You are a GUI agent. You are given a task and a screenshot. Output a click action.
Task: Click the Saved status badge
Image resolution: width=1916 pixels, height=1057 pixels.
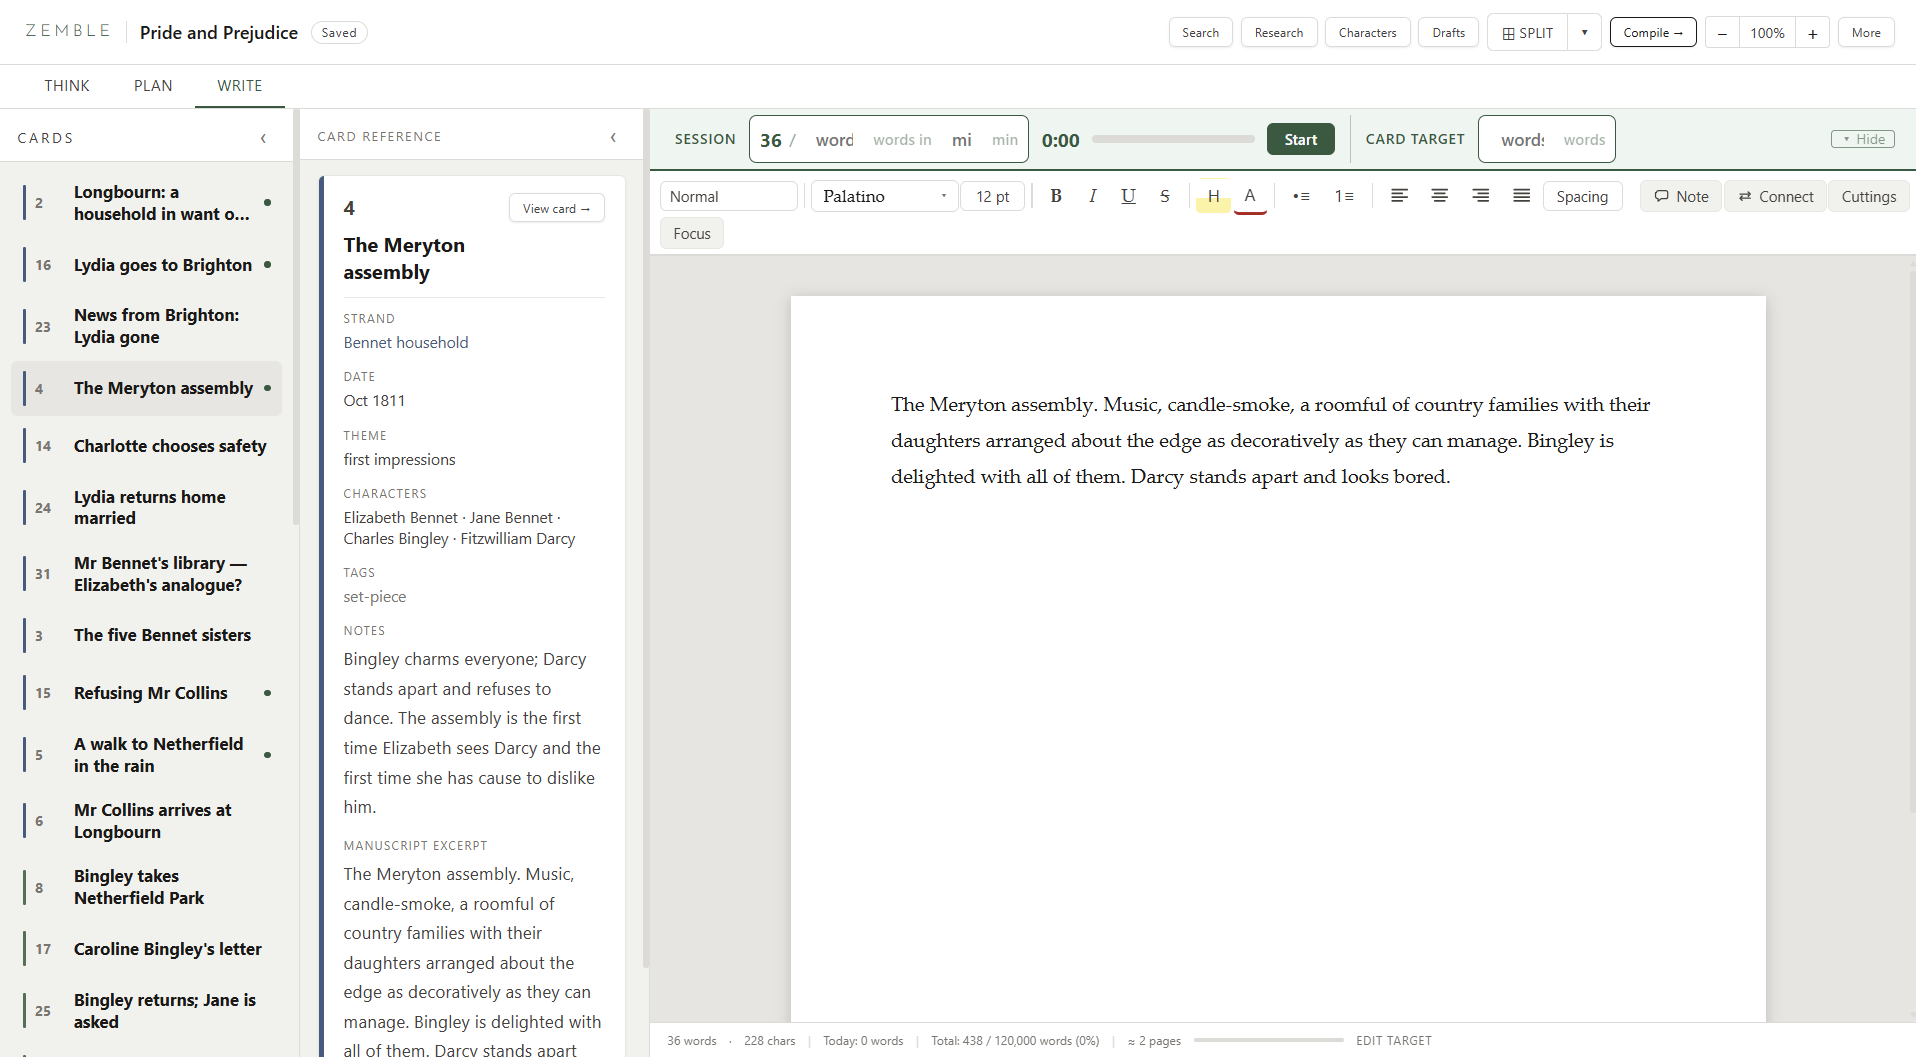tap(339, 33)
